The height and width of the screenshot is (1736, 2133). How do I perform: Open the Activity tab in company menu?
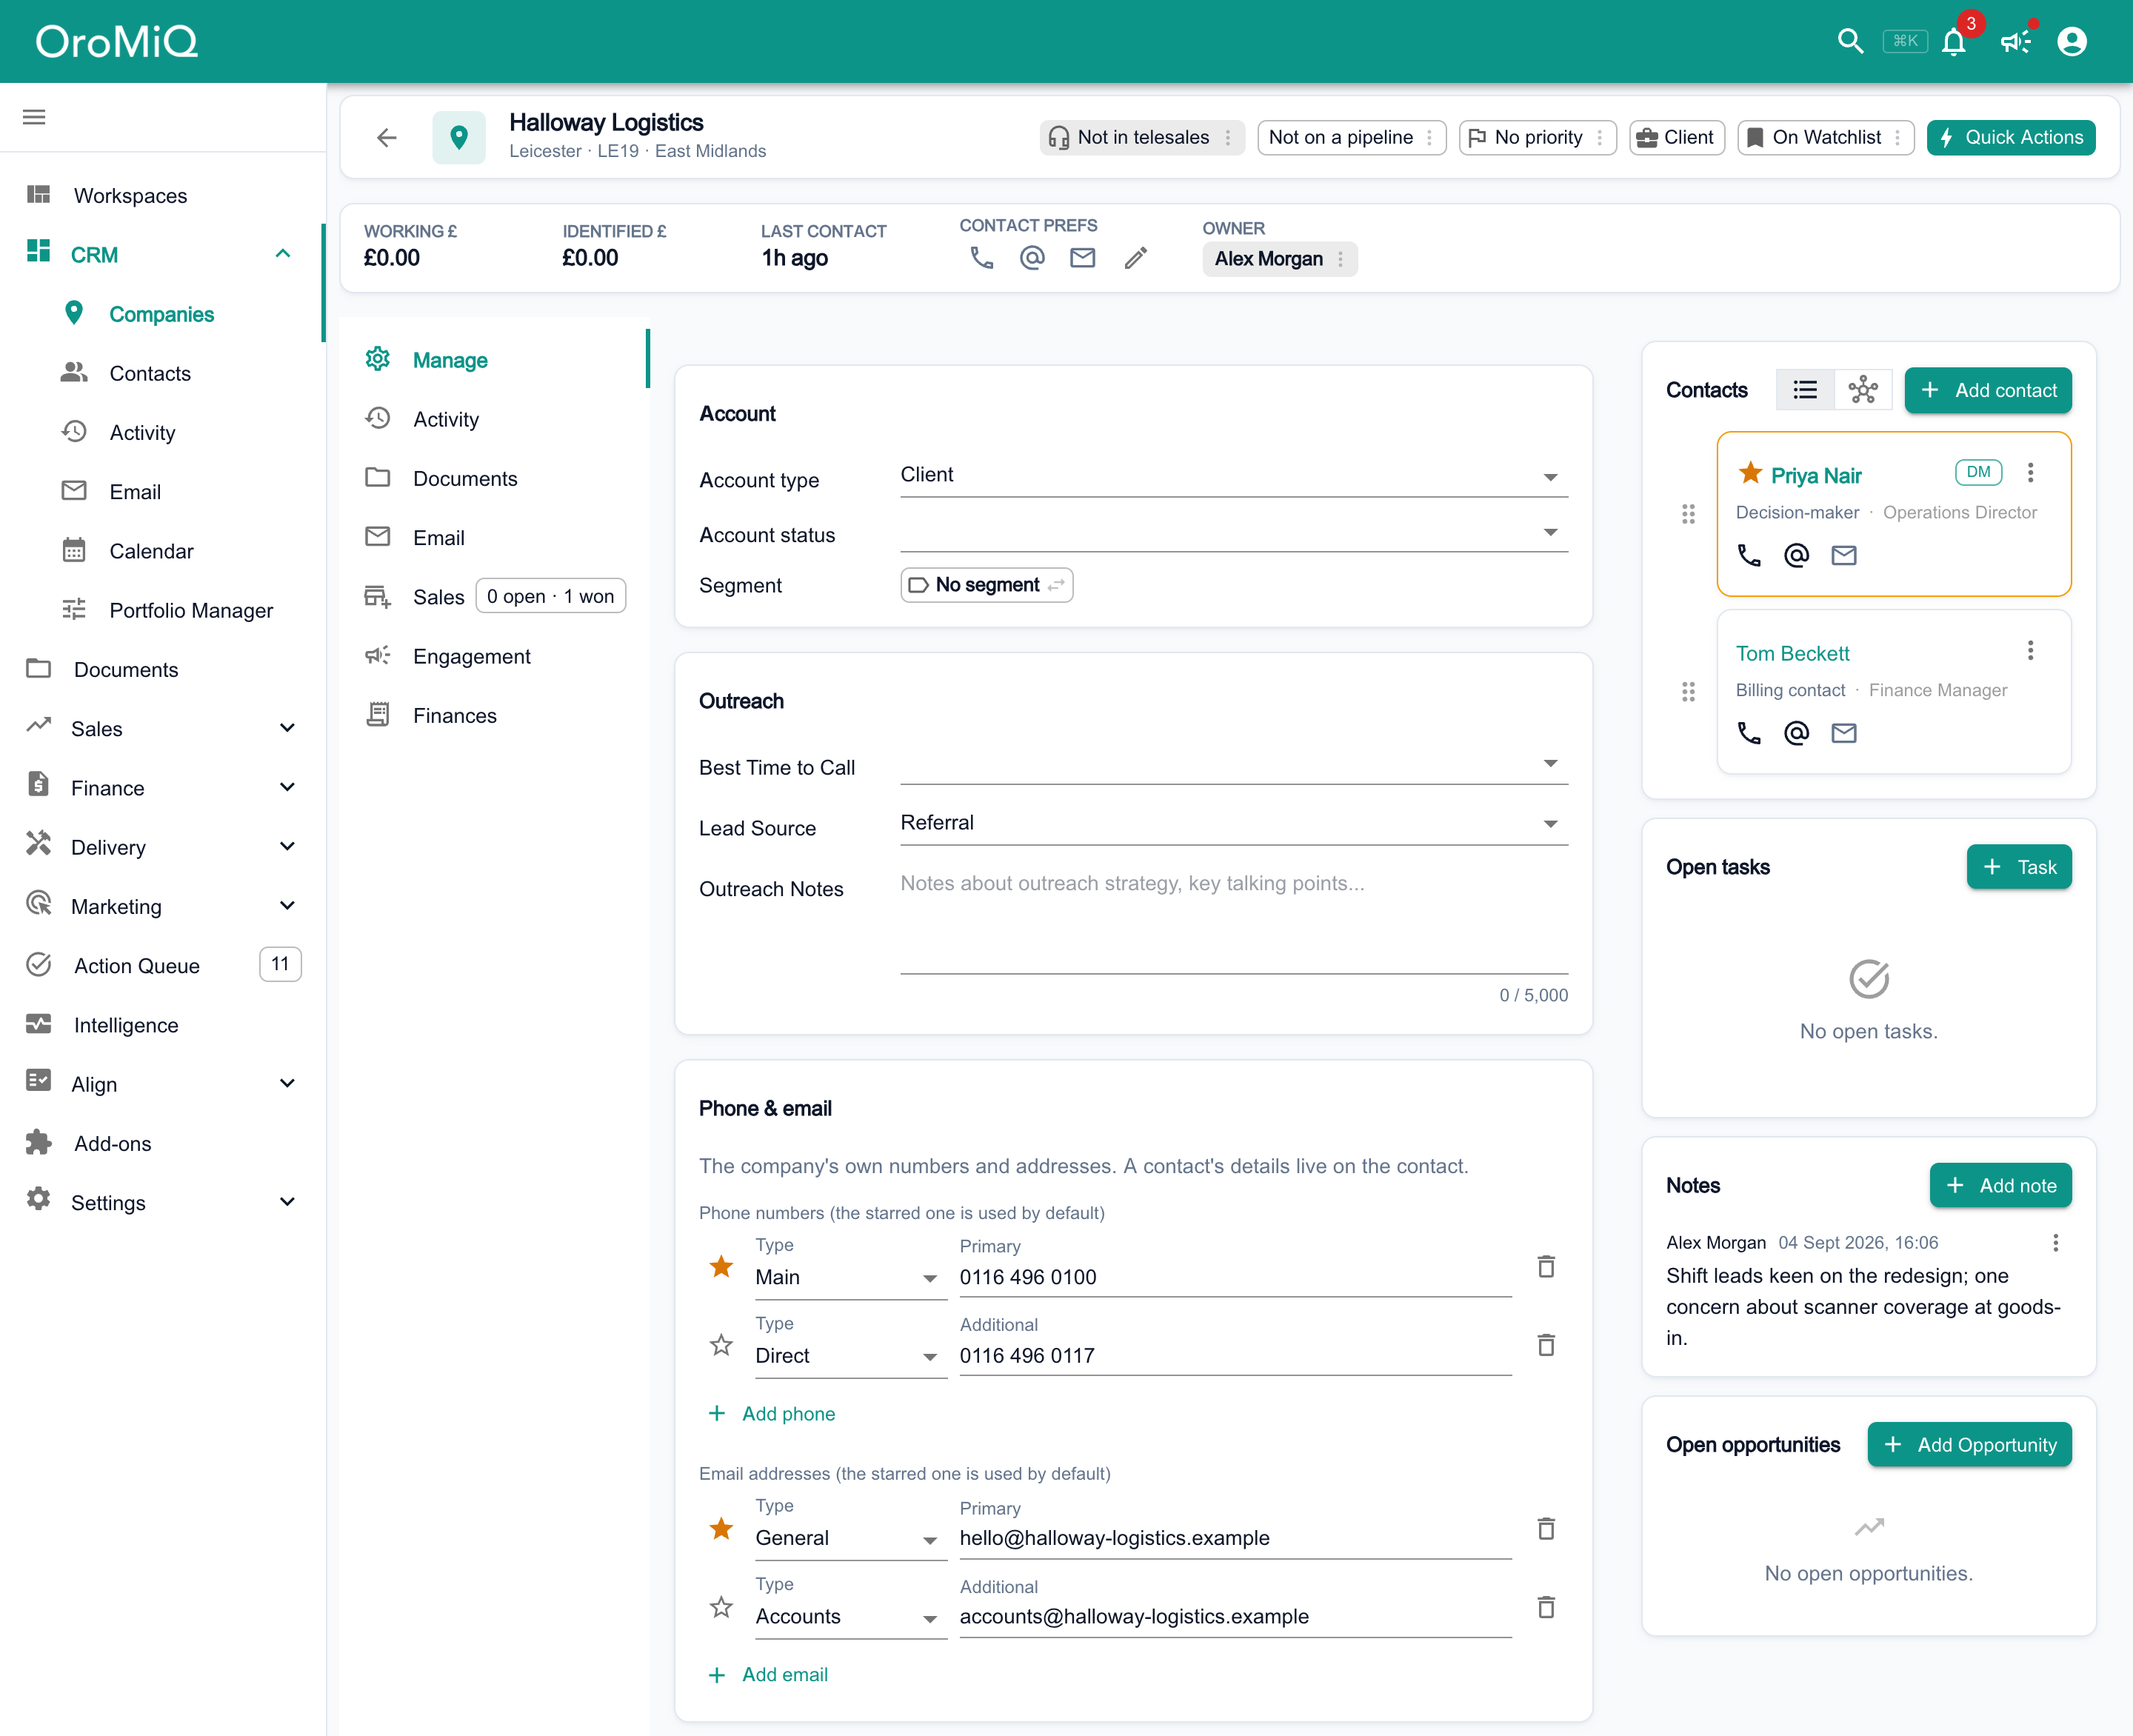(x=494, y=419)
